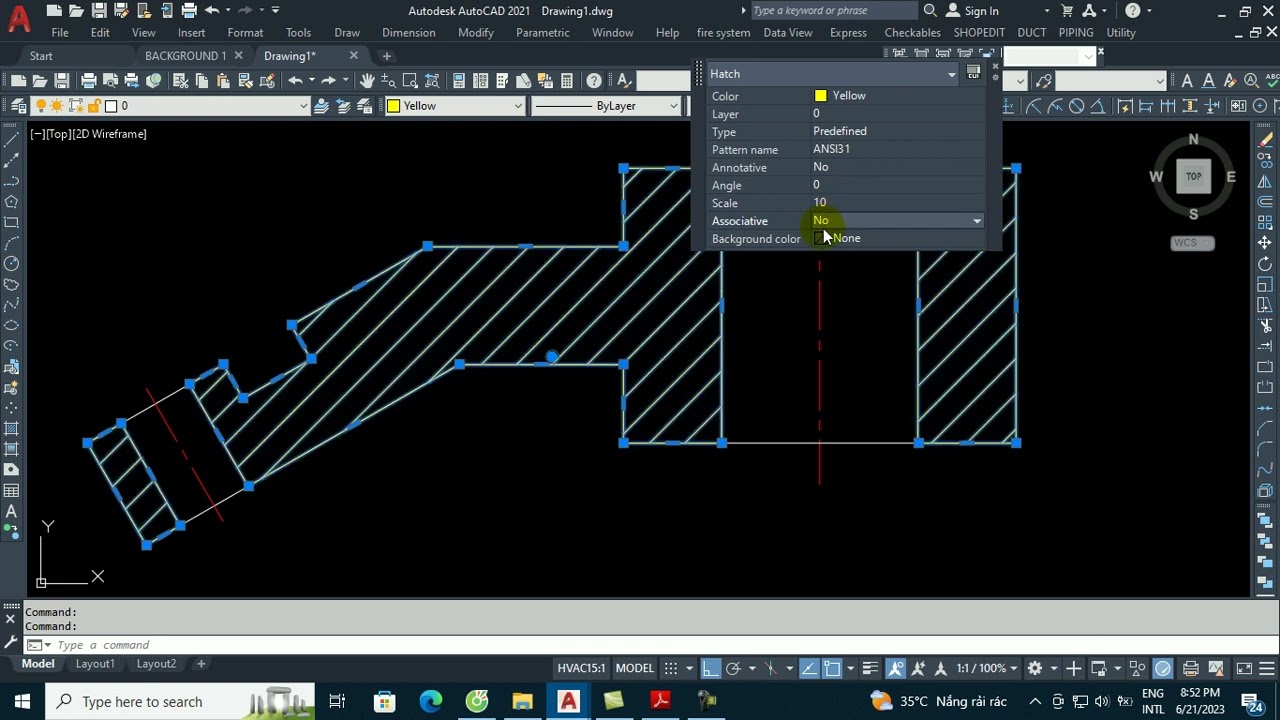Expand the layer 0 dropdown list
The image size is (1280, 720).
303,106
